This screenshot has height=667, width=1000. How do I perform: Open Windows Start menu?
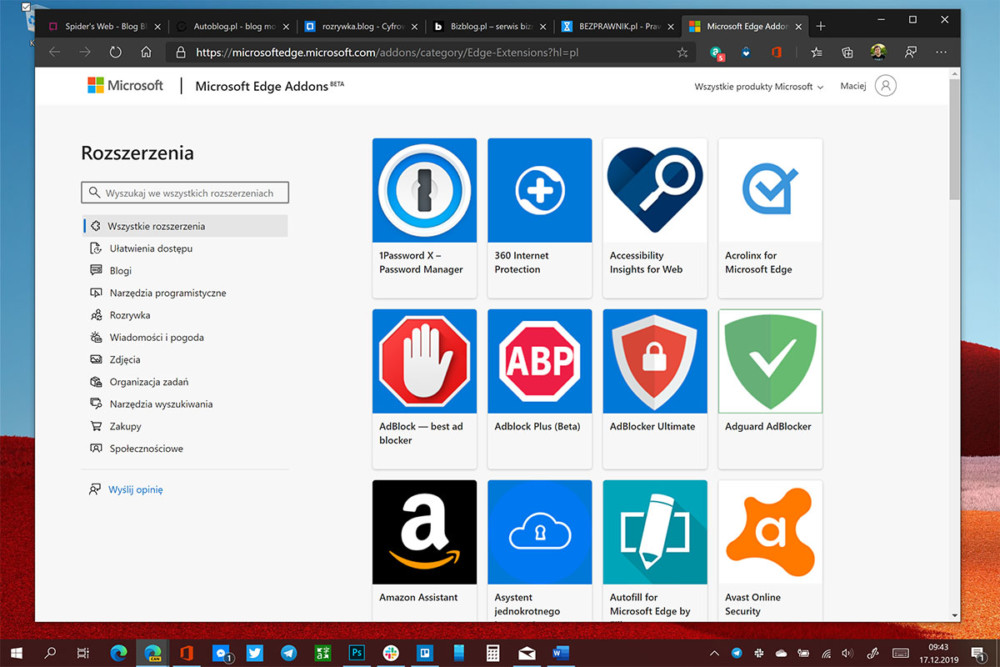click(x=17, y=653)
